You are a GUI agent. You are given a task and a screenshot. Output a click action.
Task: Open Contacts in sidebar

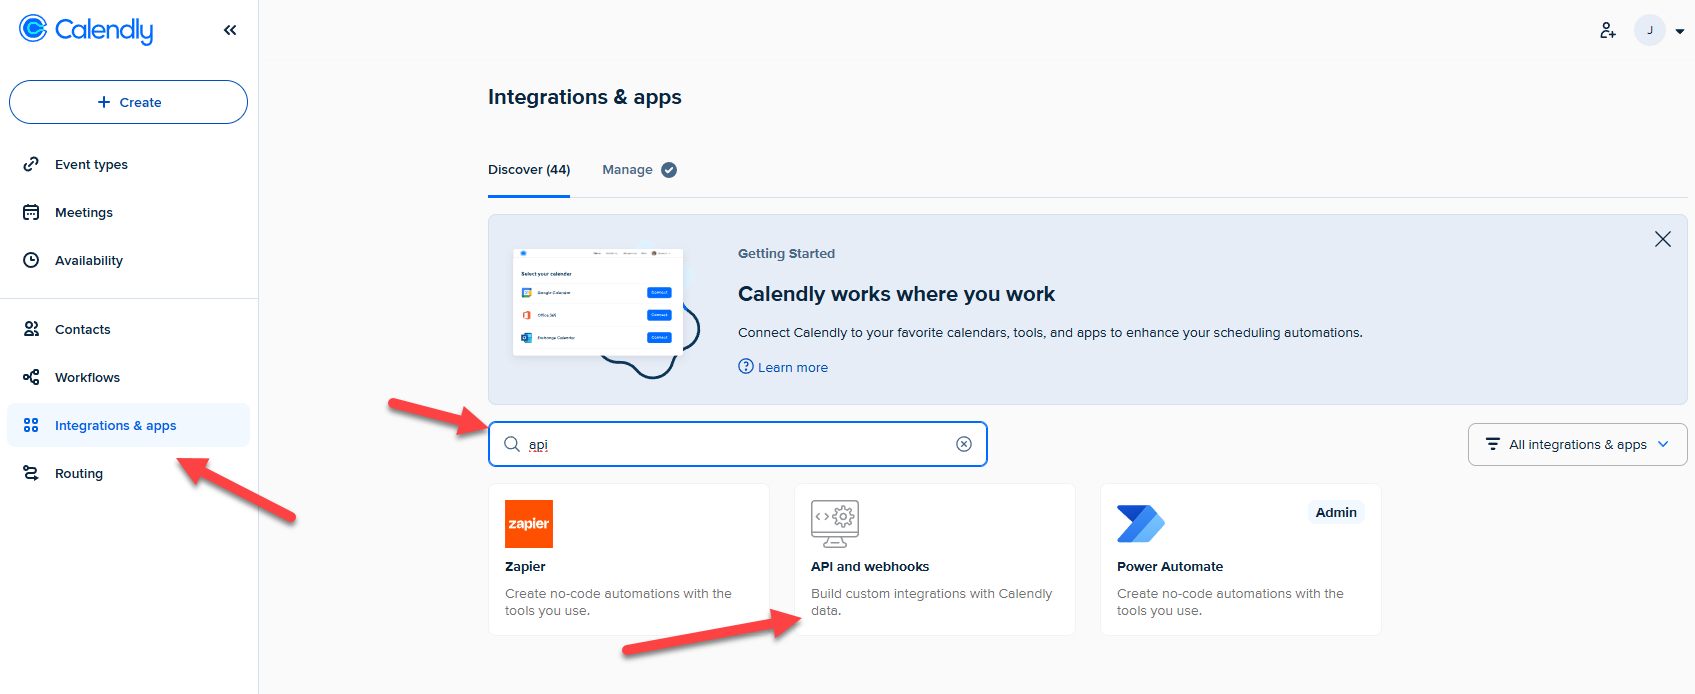128,329
